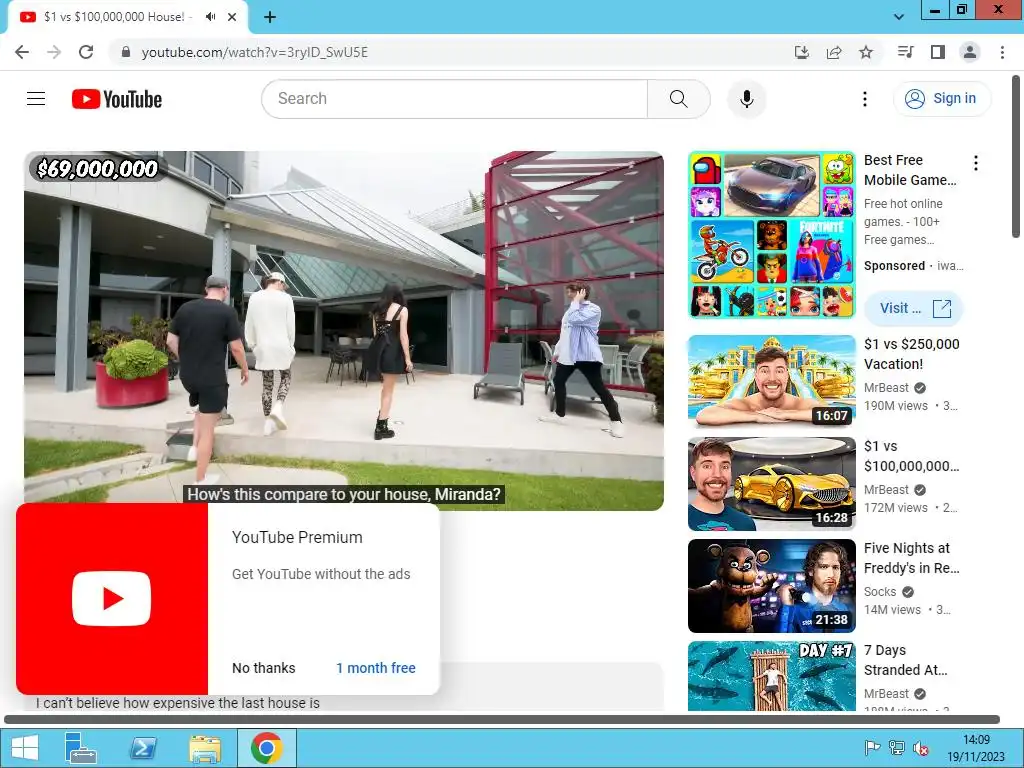The image size is (1024, 768).
Task: Go forward using browser forward arrow
Action: 54,52
